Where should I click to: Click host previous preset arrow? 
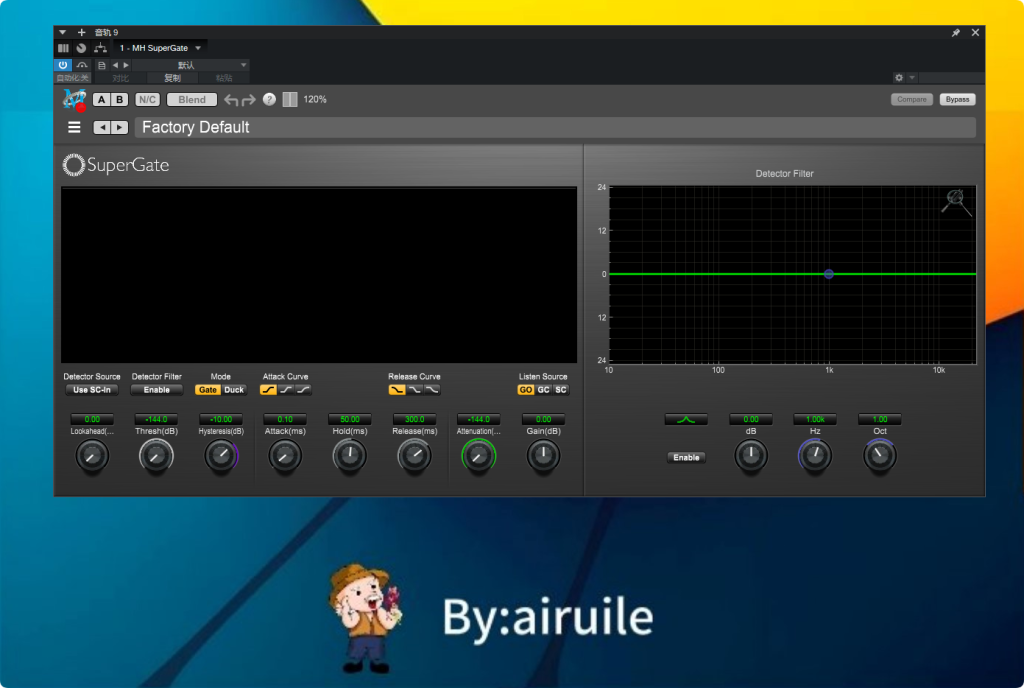pos(116,65)
